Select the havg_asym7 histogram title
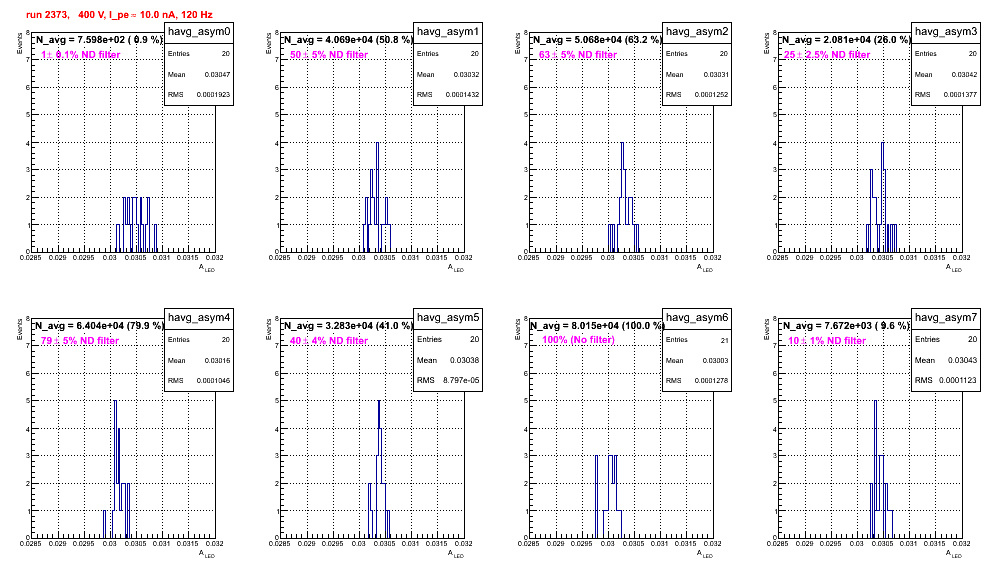 click(x=946, y=318)
